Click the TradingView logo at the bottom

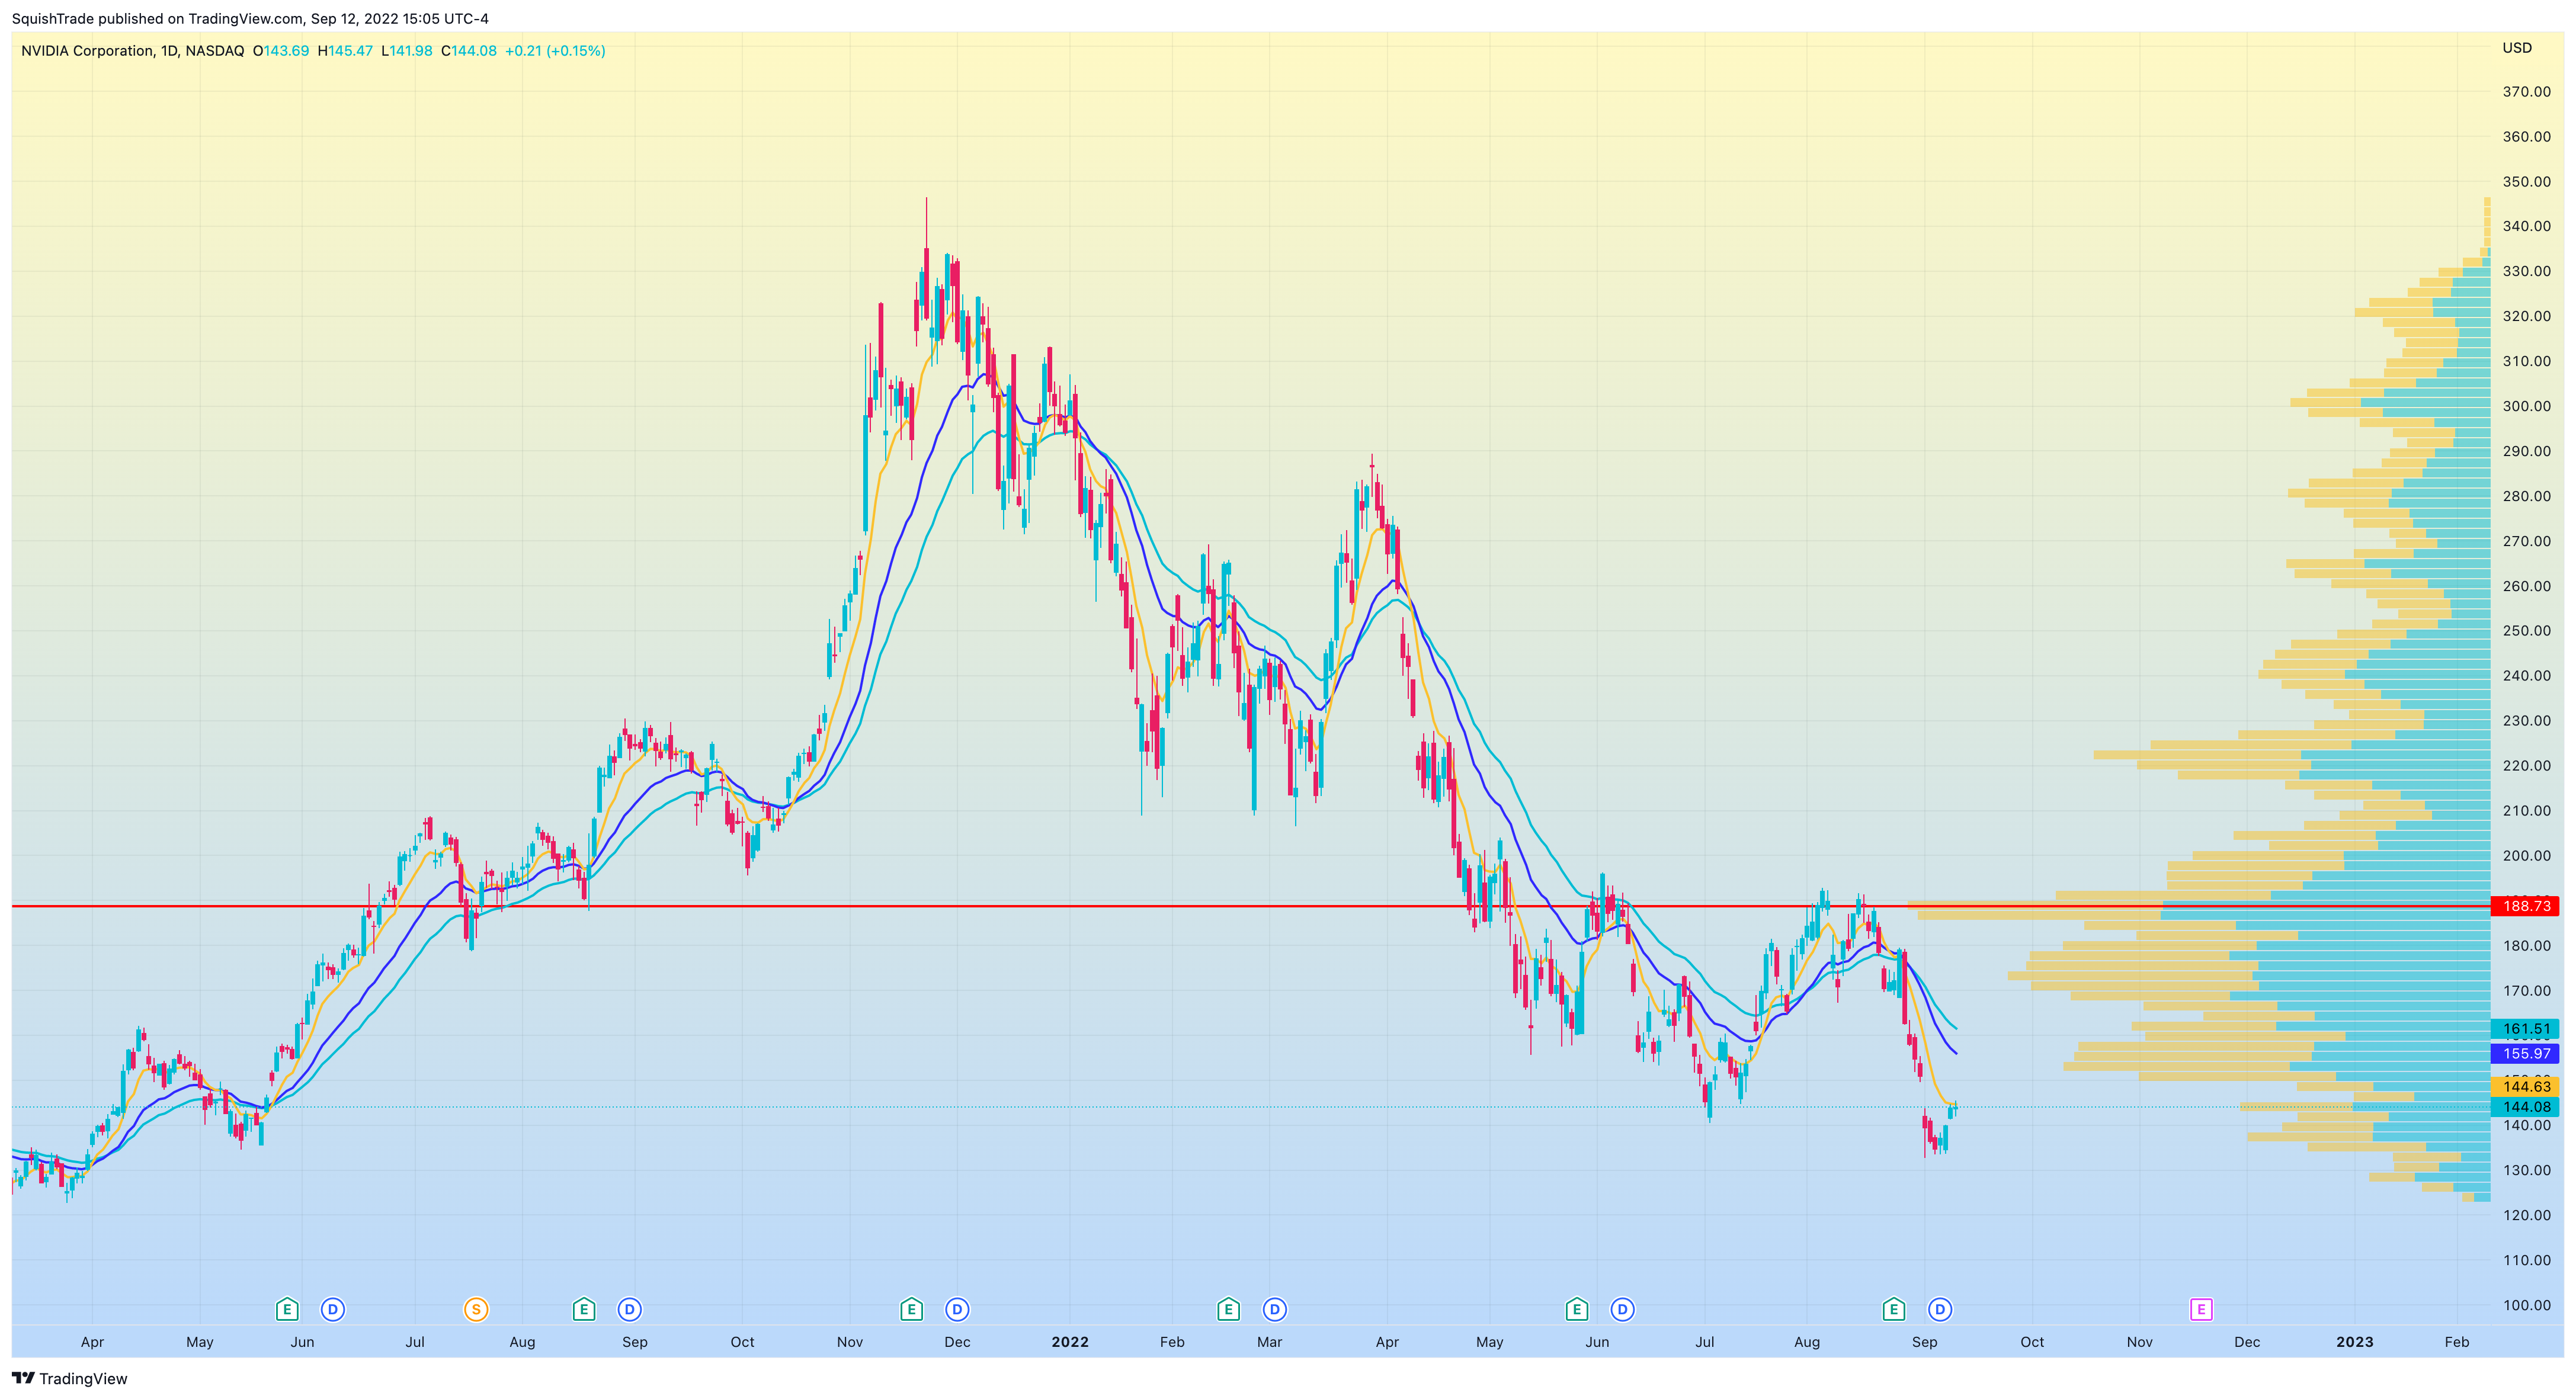point(69,1378)
